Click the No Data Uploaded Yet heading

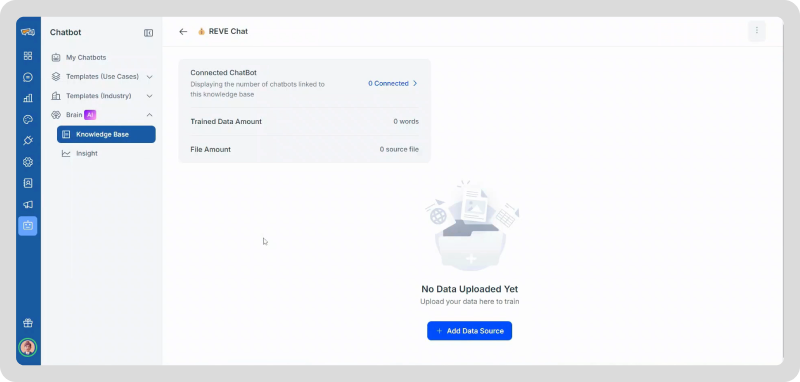click(469, 289)
